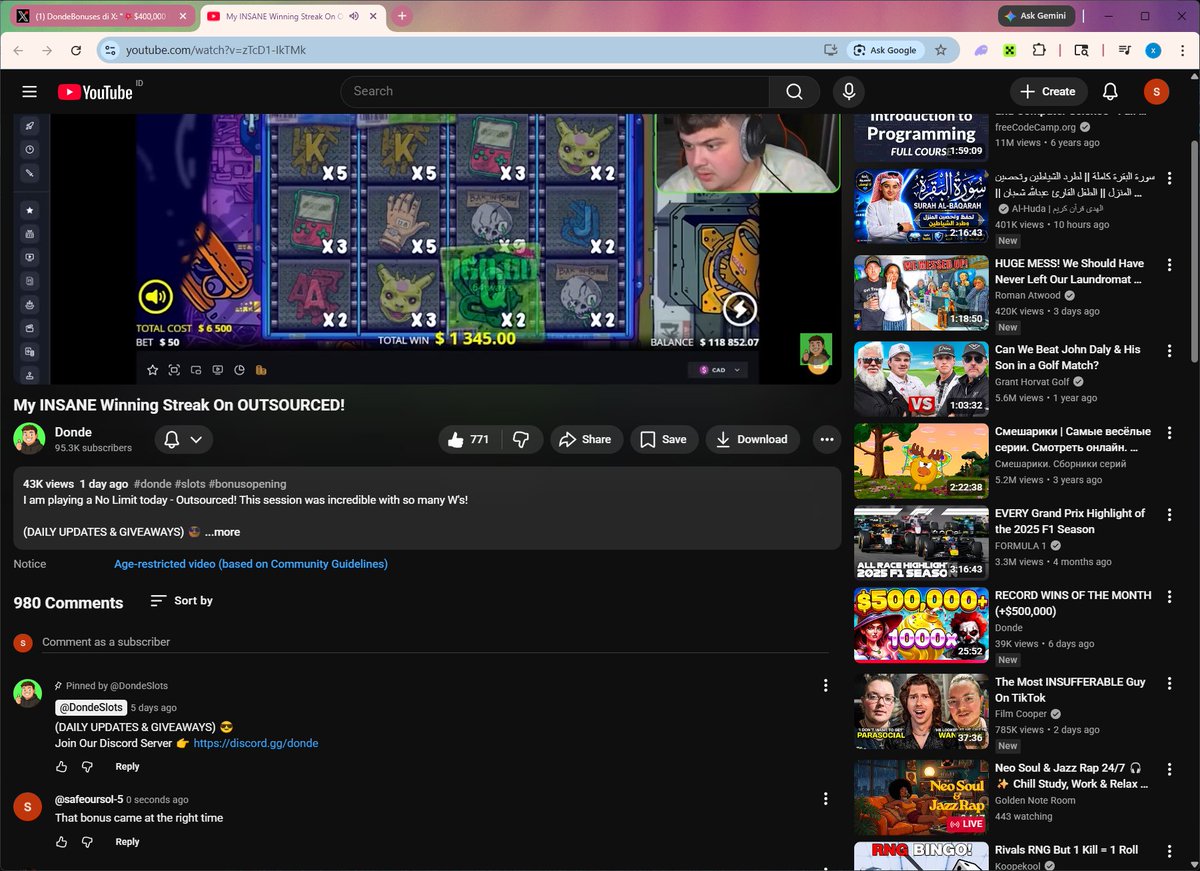Open the Most INSUFFERABLE Guy On TikTok thumbnail
Screen dimensions: 1200x871
[921, 712]
